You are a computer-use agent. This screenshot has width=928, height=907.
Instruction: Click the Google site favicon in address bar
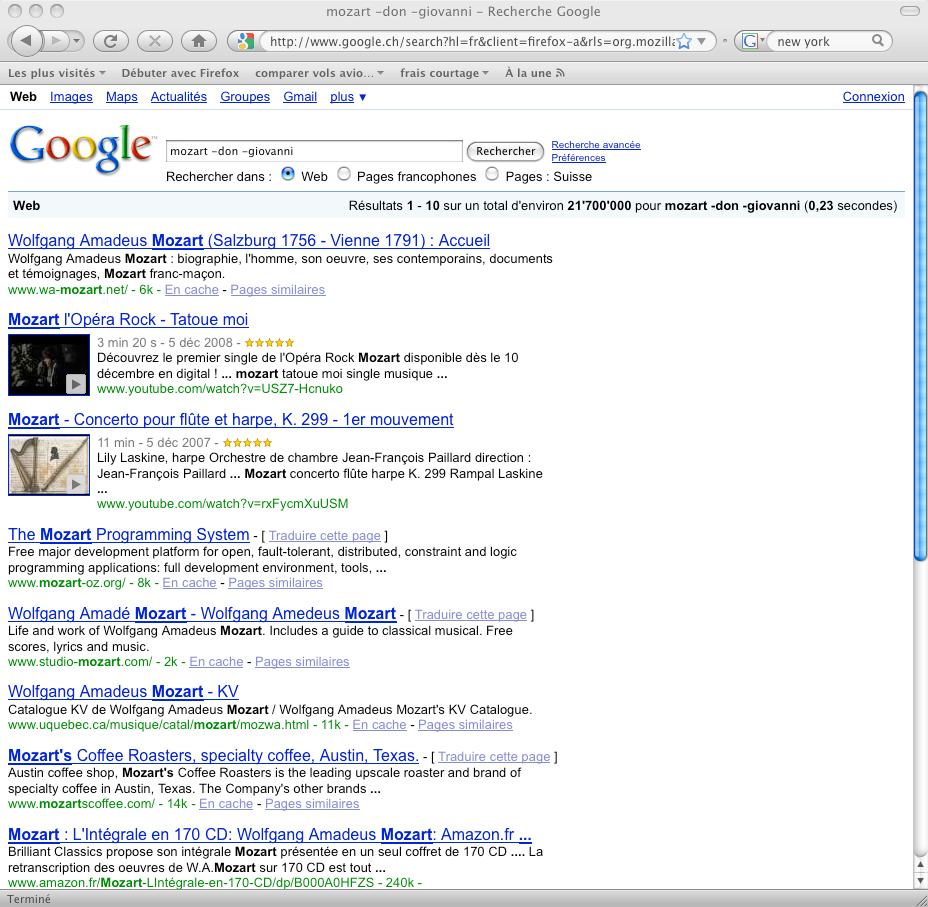point(245,41)
